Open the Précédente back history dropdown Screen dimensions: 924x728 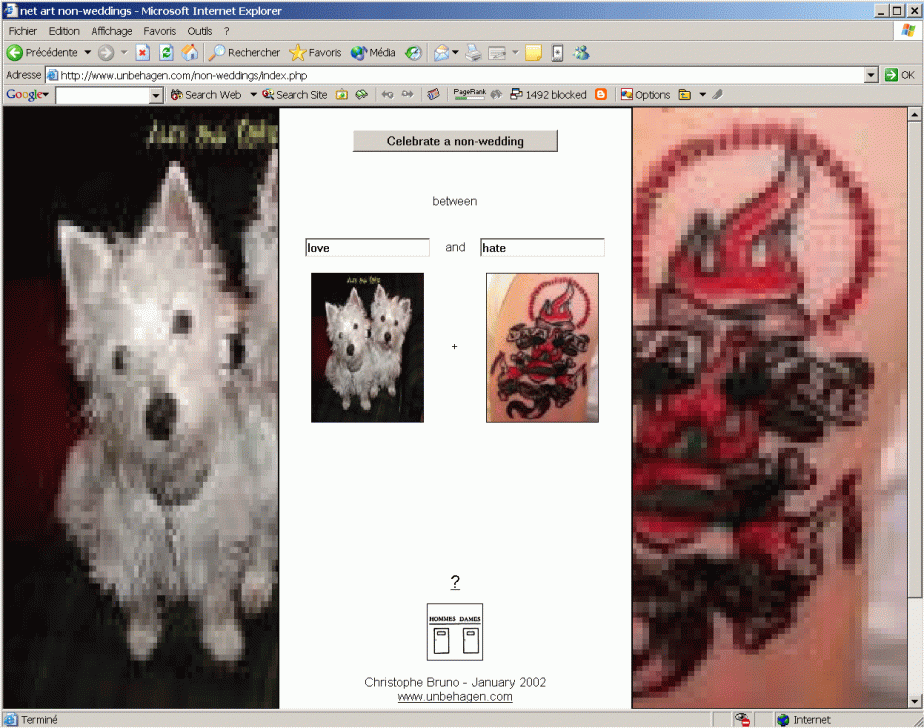point(87,53)
